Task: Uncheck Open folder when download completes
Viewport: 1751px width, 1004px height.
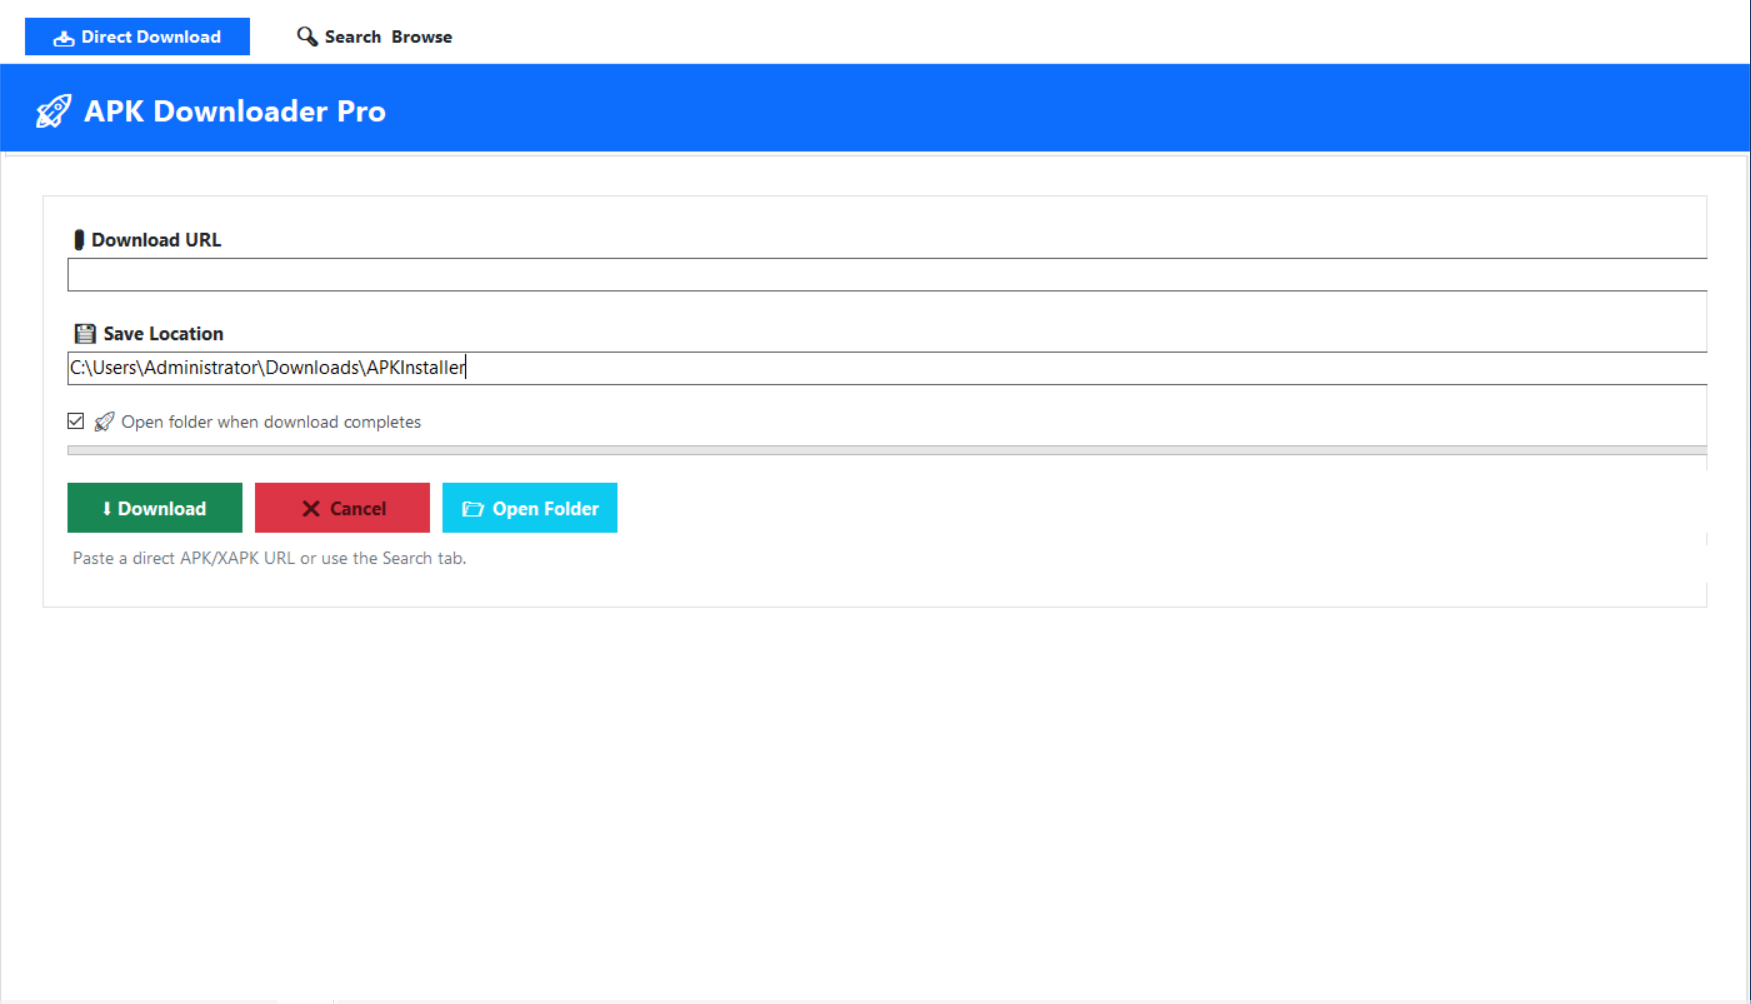Action: click(x=75, y=420)
